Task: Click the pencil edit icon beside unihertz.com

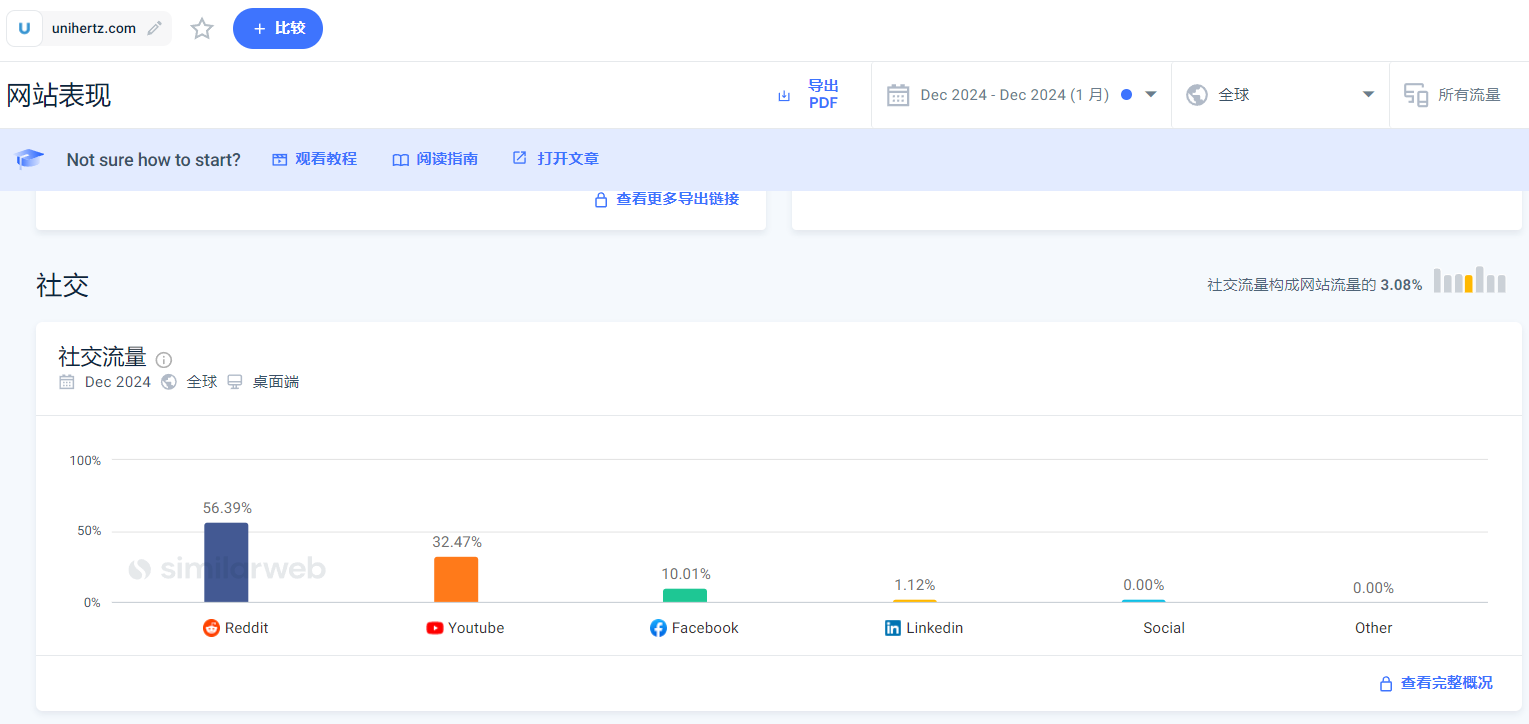Action: tap(154, 28)
